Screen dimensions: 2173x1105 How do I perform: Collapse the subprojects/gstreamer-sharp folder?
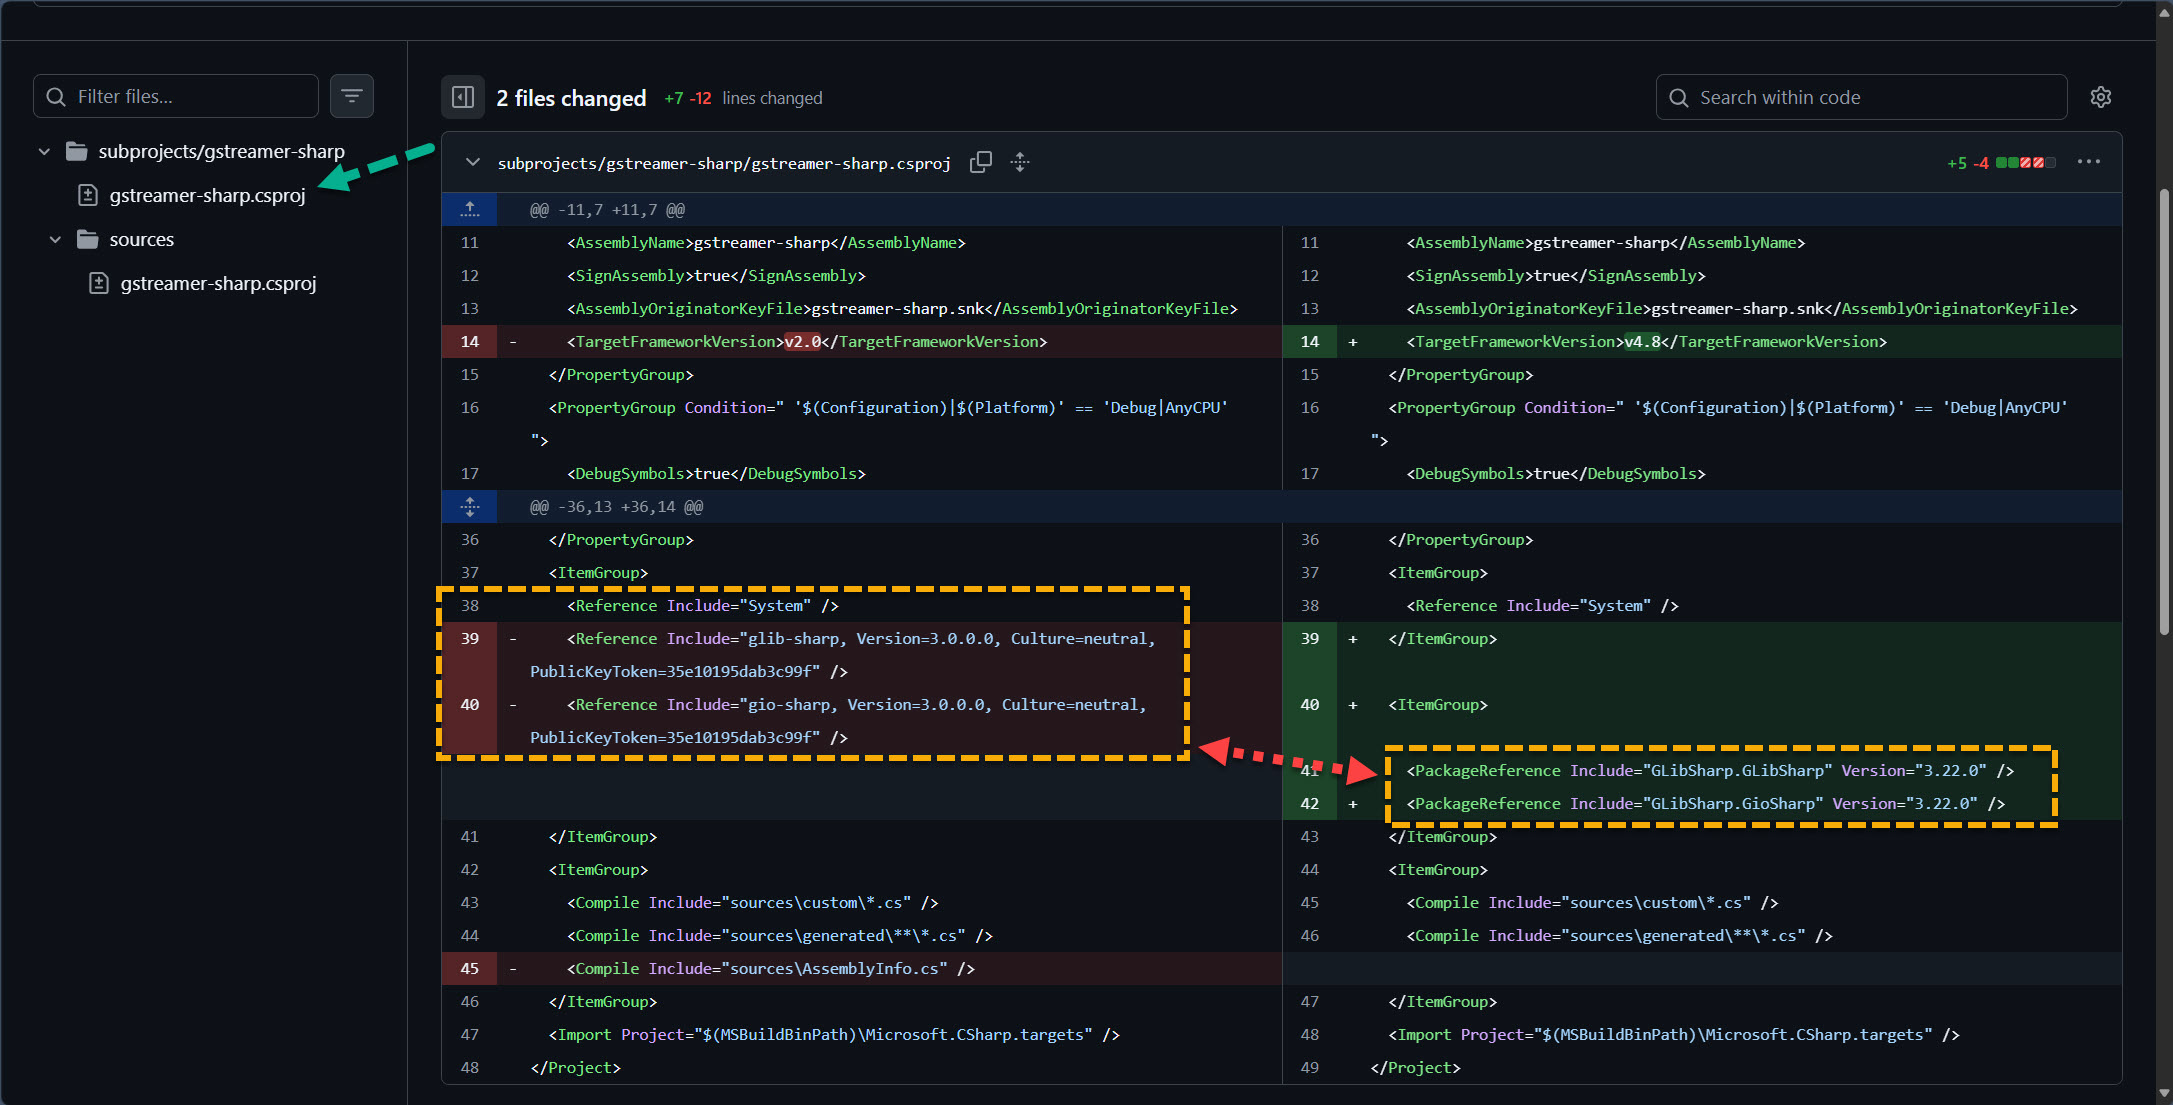(x=44, y=152)
